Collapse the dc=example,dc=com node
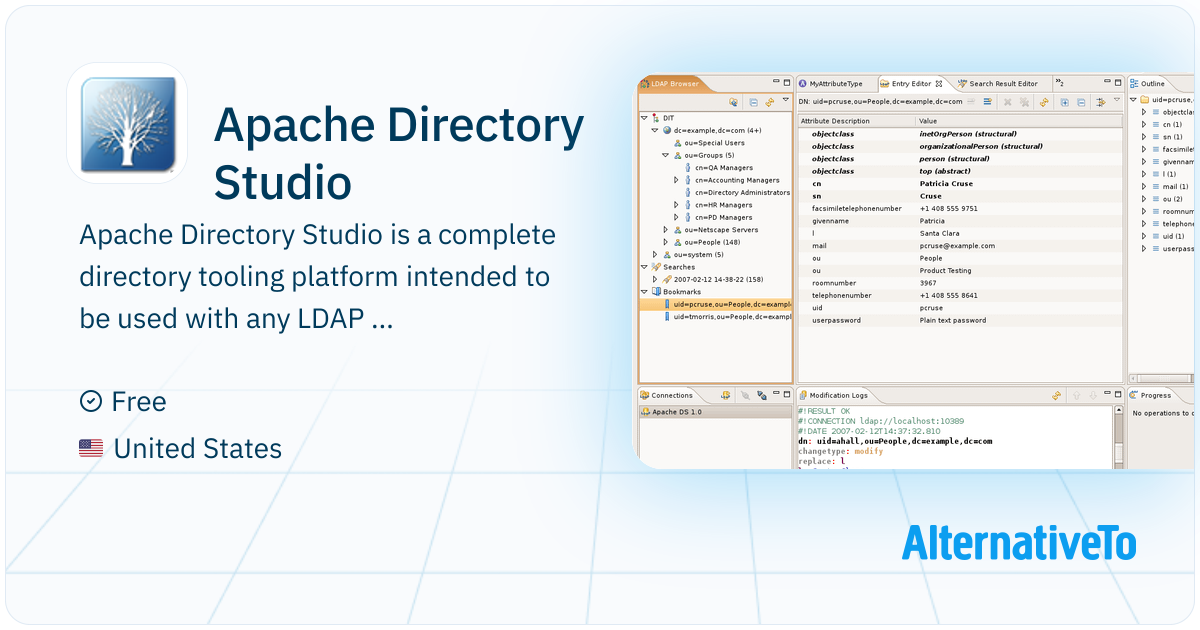The width and height of the screenshot is (1200, 630). pyautogui.click(x=655, y=130)
